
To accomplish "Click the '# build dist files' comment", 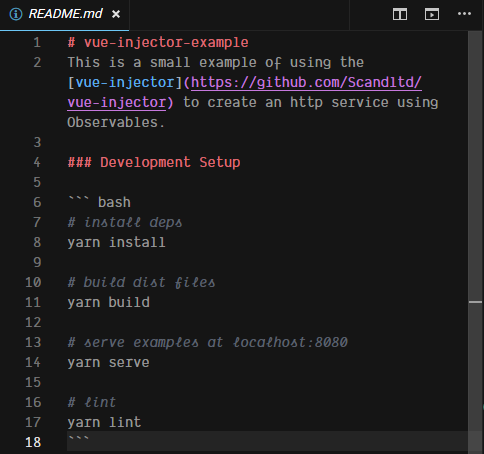I will coord(141,282).
